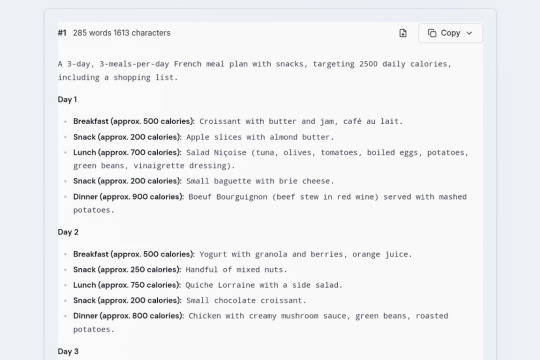The height and width of the screenshot is (360, 540).
Task: Click the Small chocolate croissant snack
Action: pyautogui.click(x=189, y=300)
